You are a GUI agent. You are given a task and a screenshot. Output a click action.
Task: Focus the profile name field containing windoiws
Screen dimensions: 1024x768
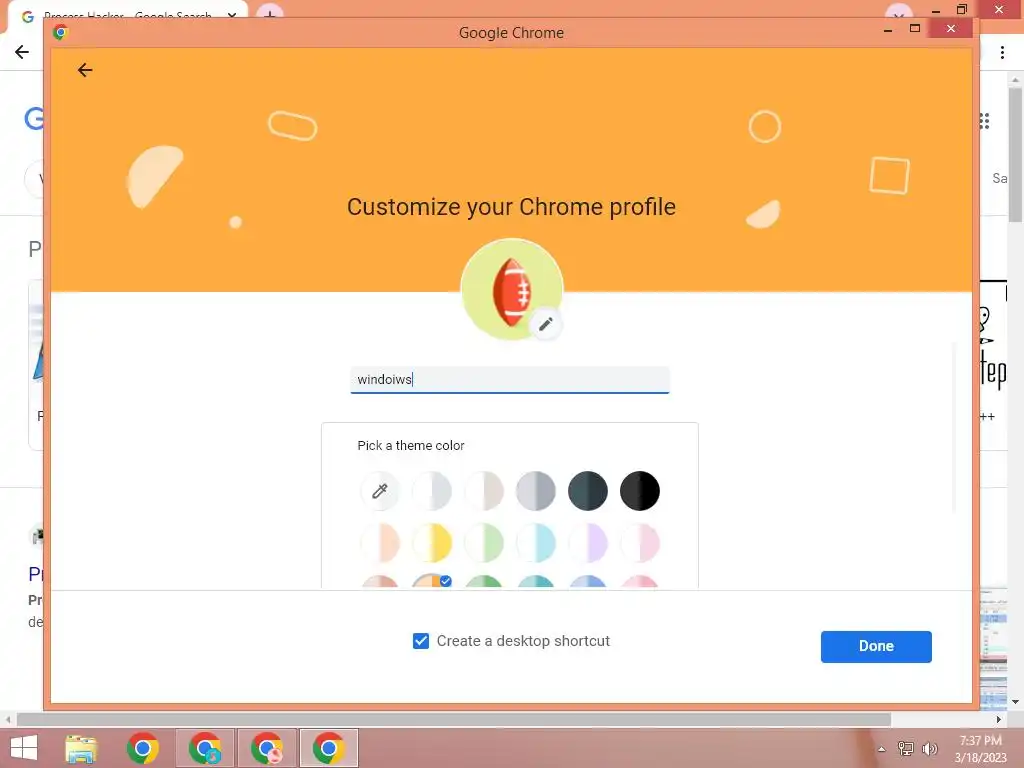click(x=510, y=379)
